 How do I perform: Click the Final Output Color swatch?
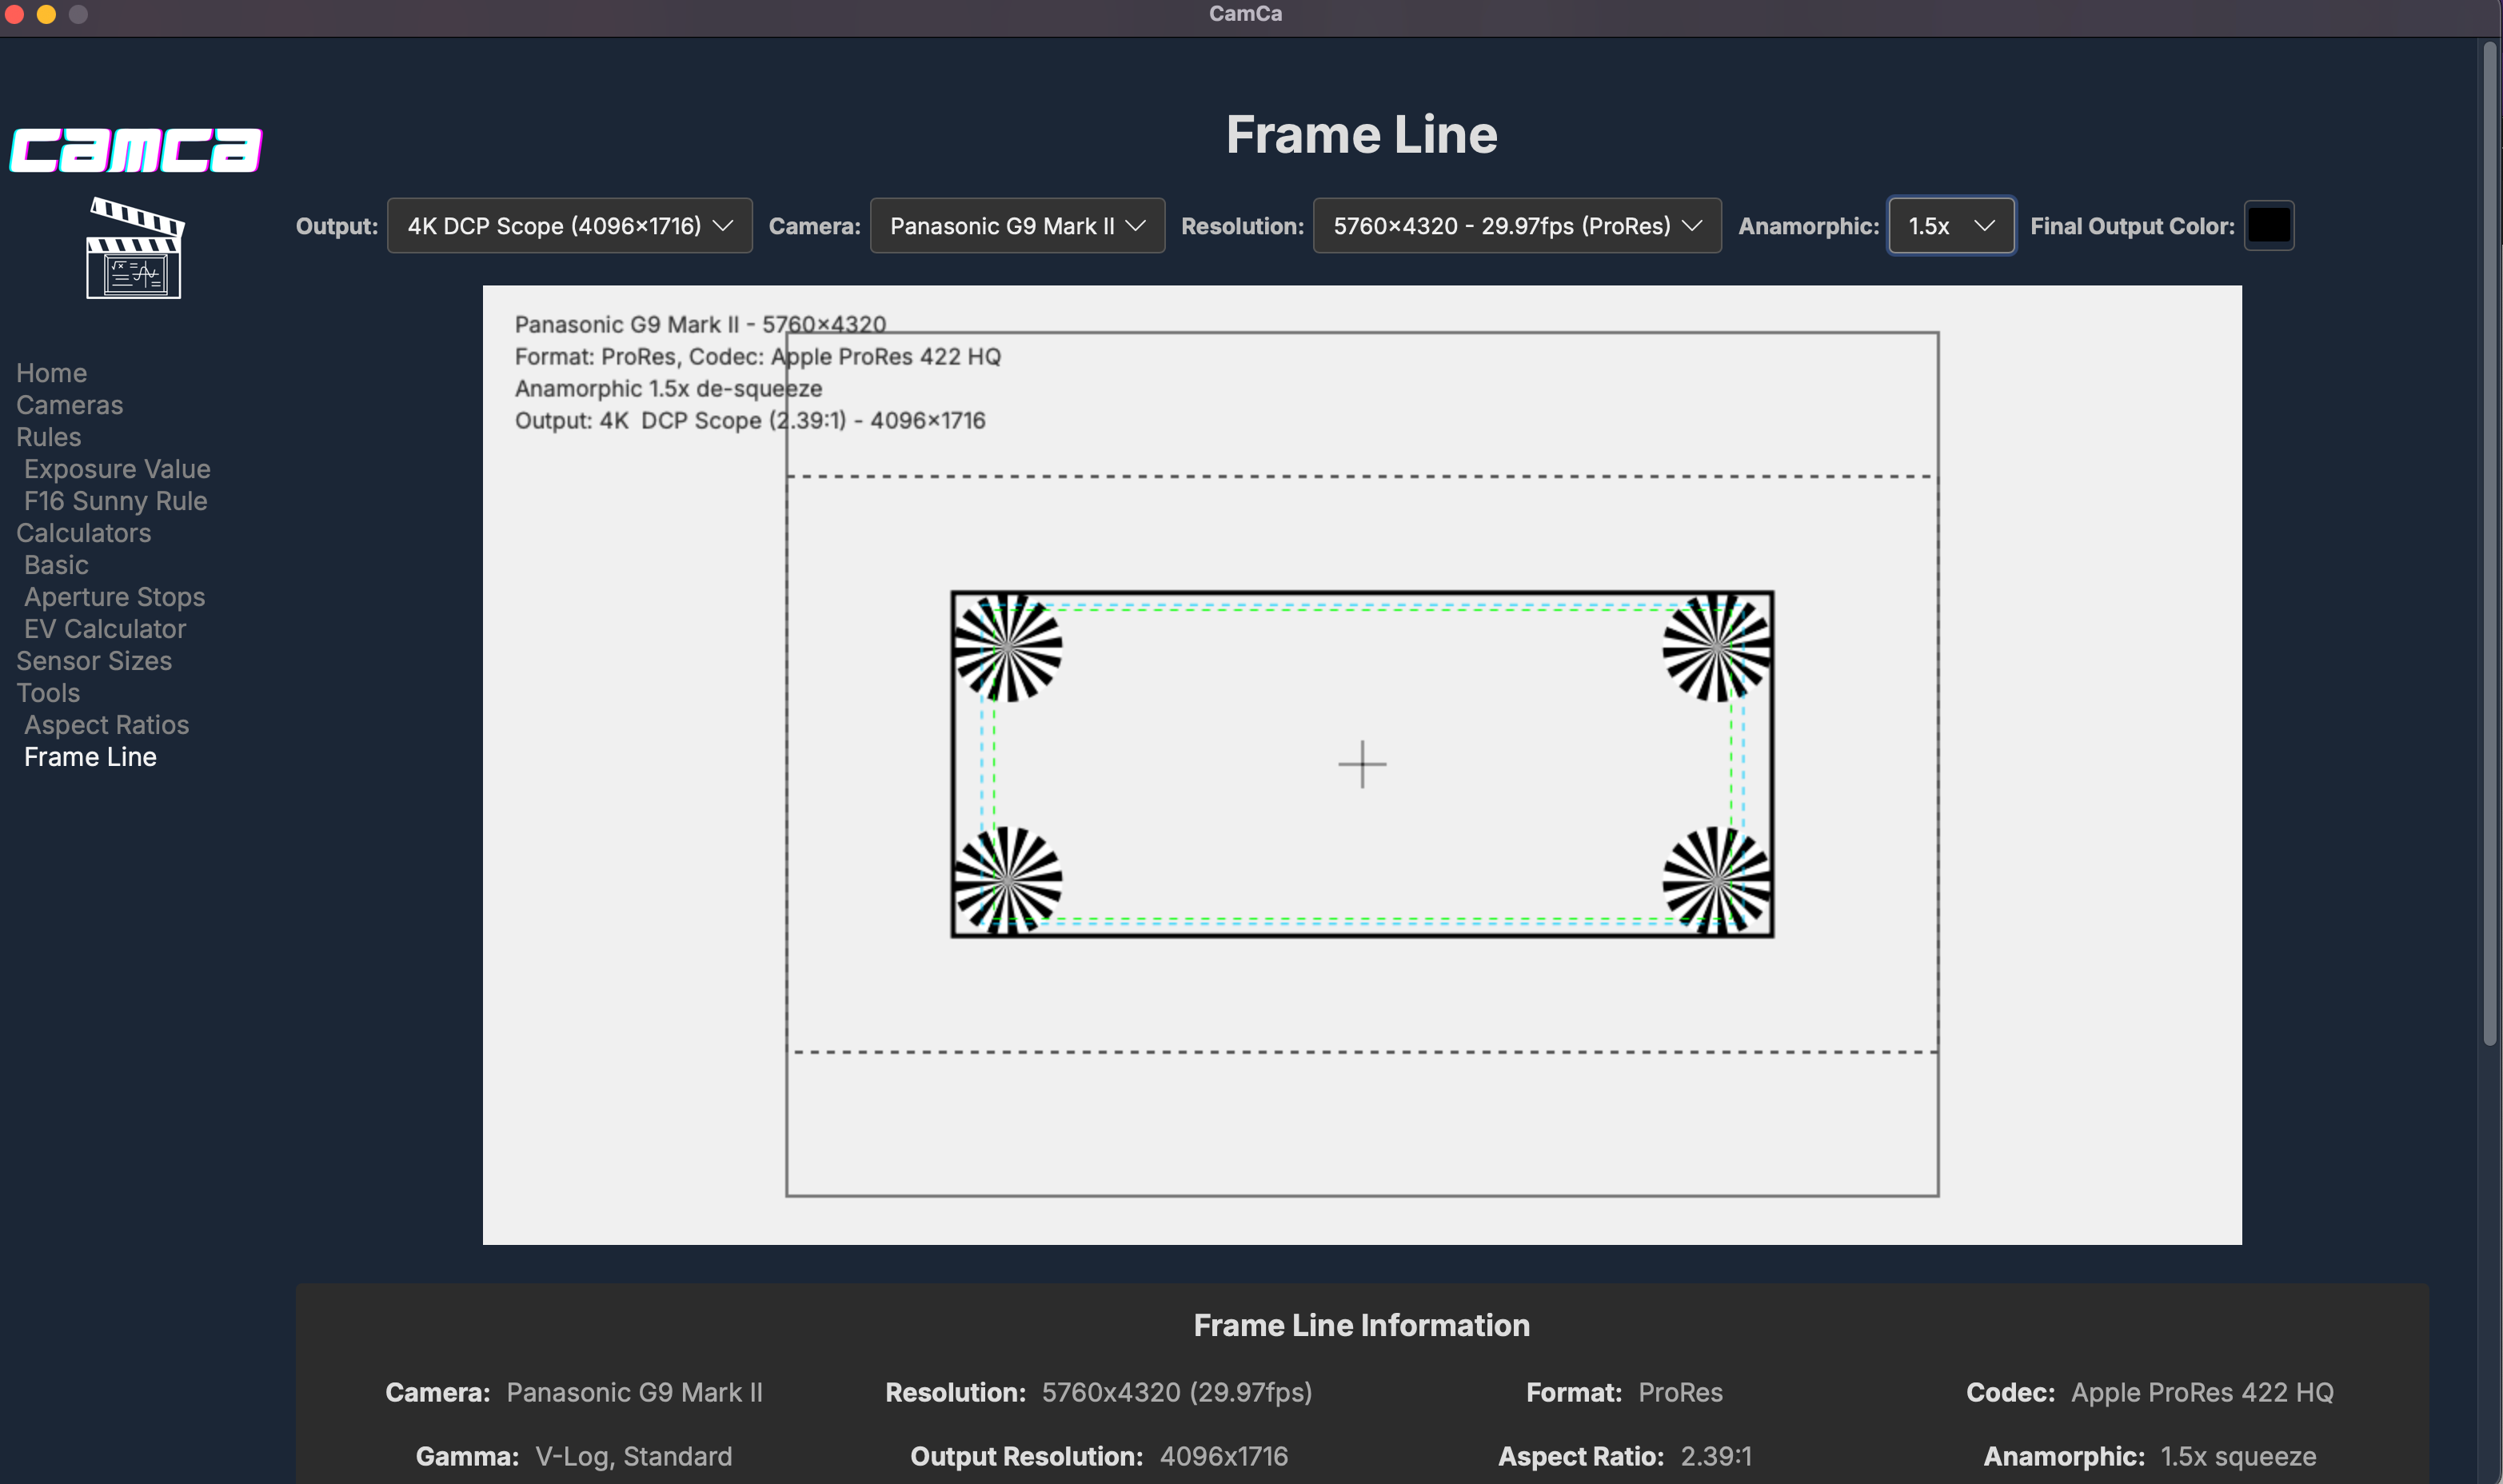coord(2269,226)
